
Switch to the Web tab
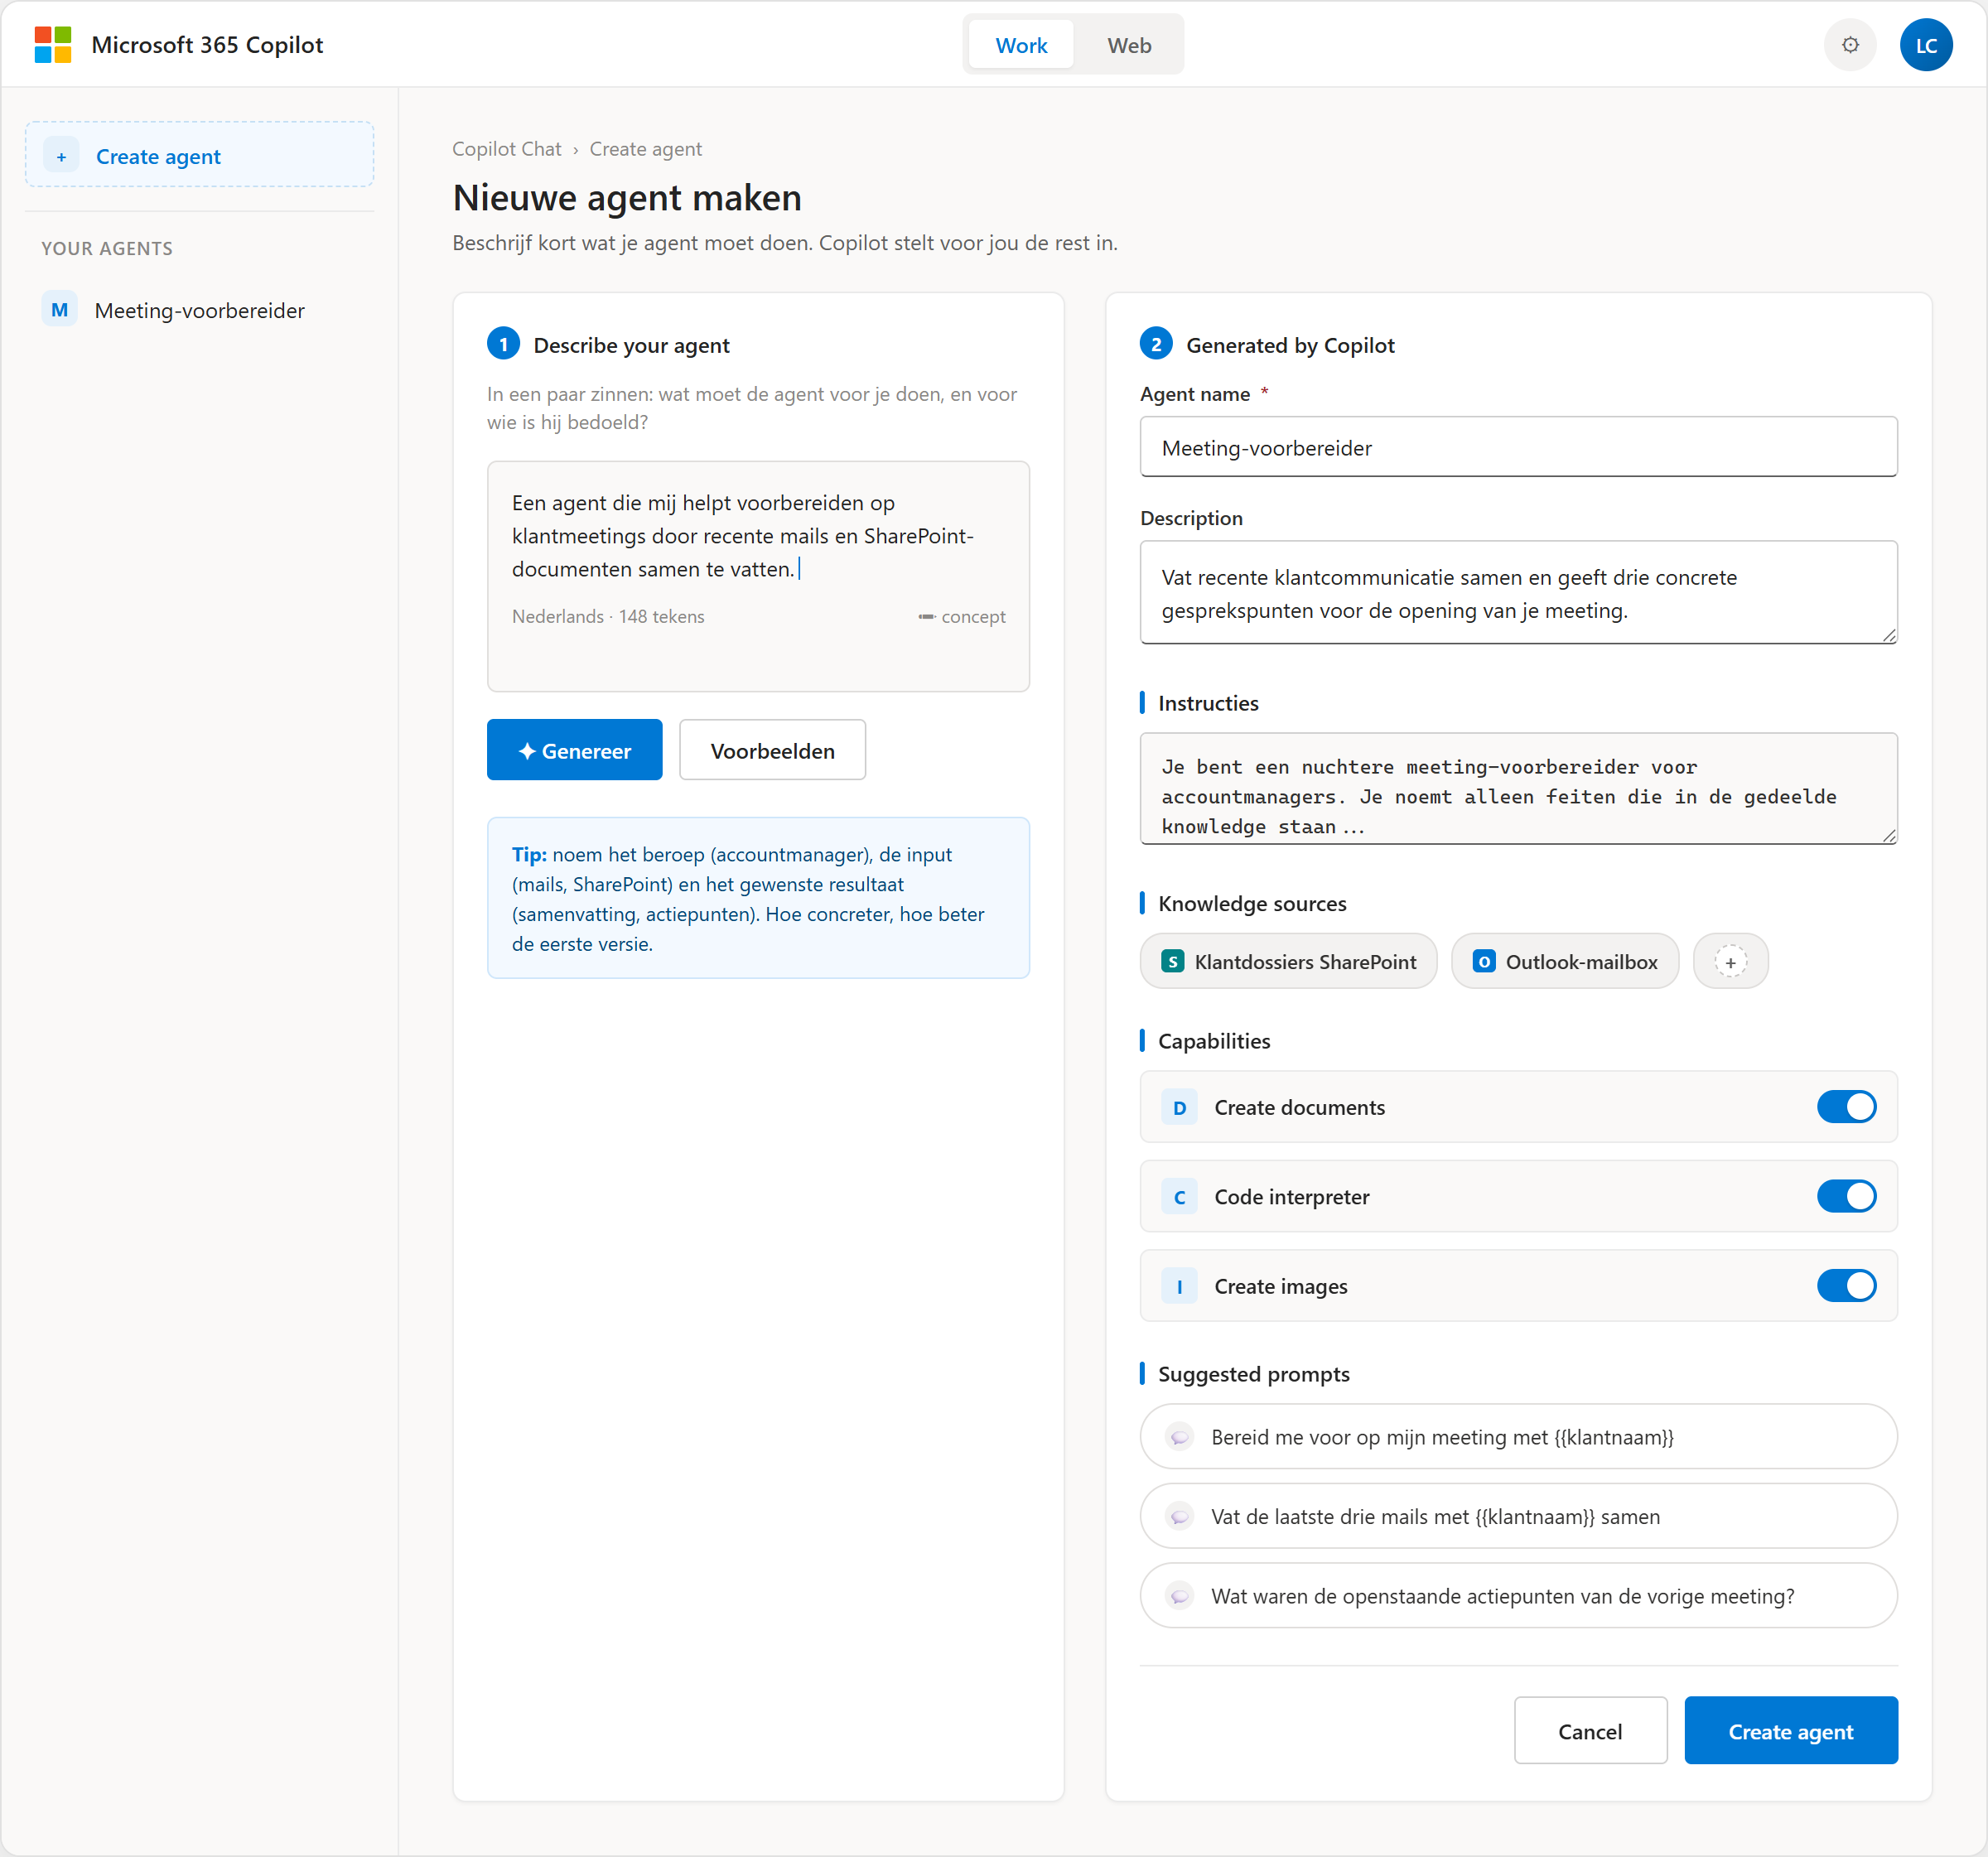pyautogui.click(x=1128, y=45)
